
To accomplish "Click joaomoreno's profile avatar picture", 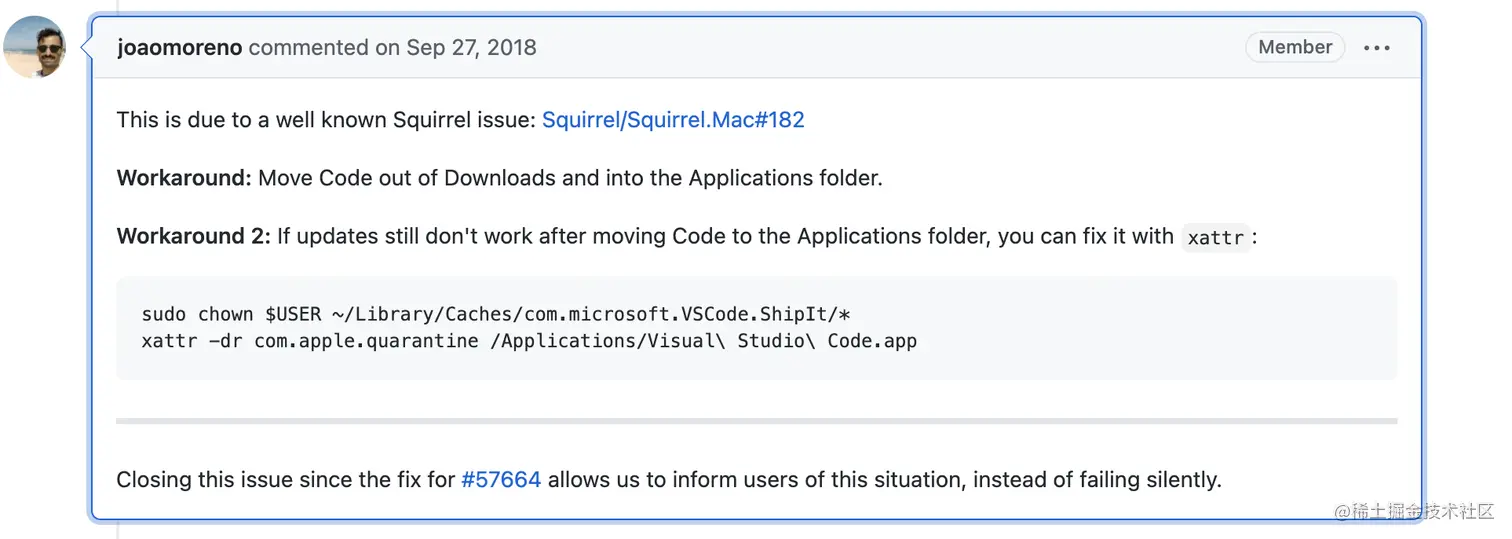I will 35,47.
